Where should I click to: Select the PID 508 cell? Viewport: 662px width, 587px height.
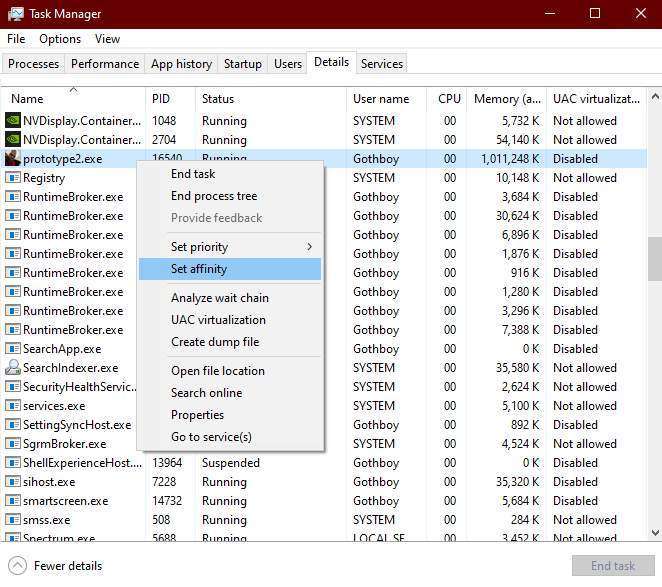click(x=161, y=520)
